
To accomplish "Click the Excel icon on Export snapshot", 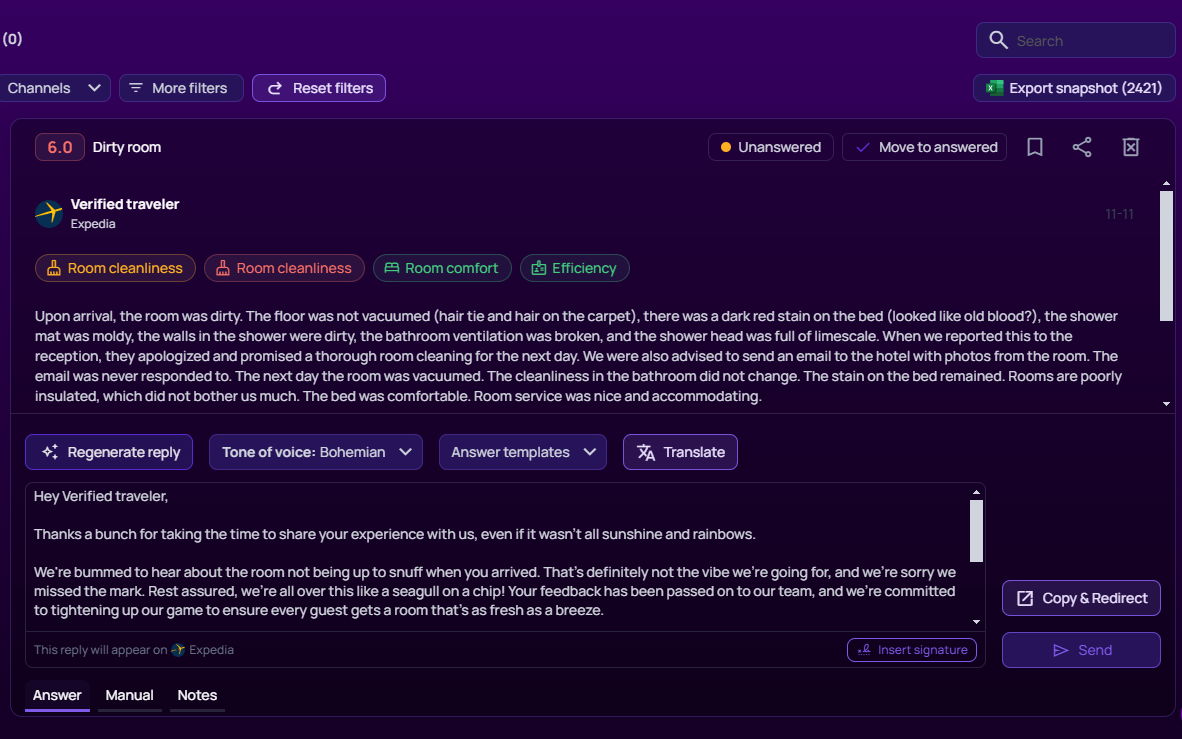I will coord(994,88).
